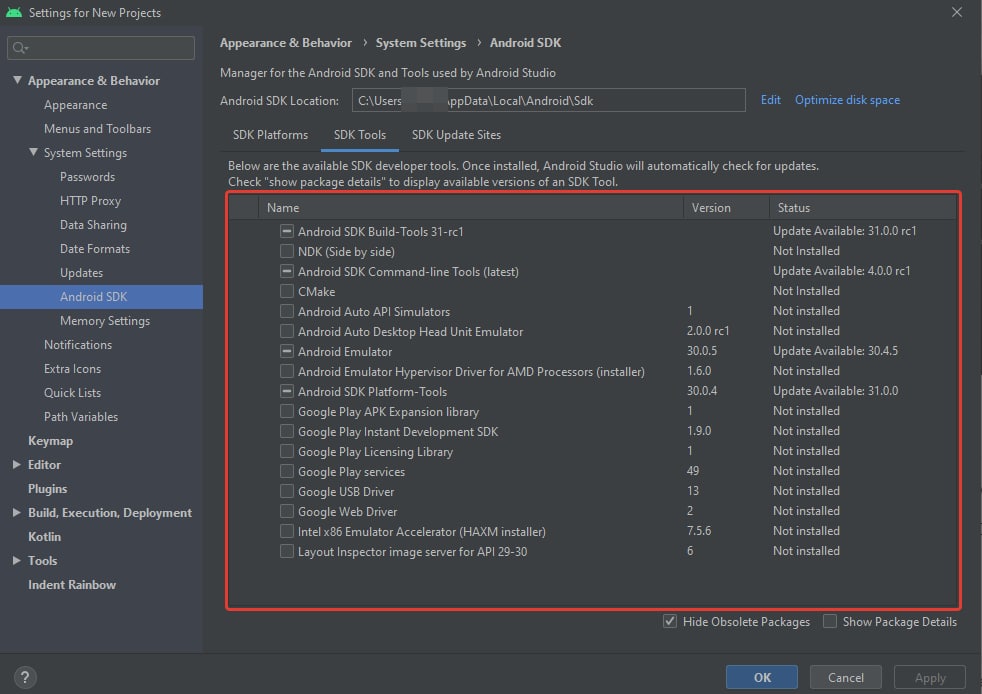Screen dimensions: 982x694
Task: Open Indent Rainbow settings
Action: click(x=72, y=584)
